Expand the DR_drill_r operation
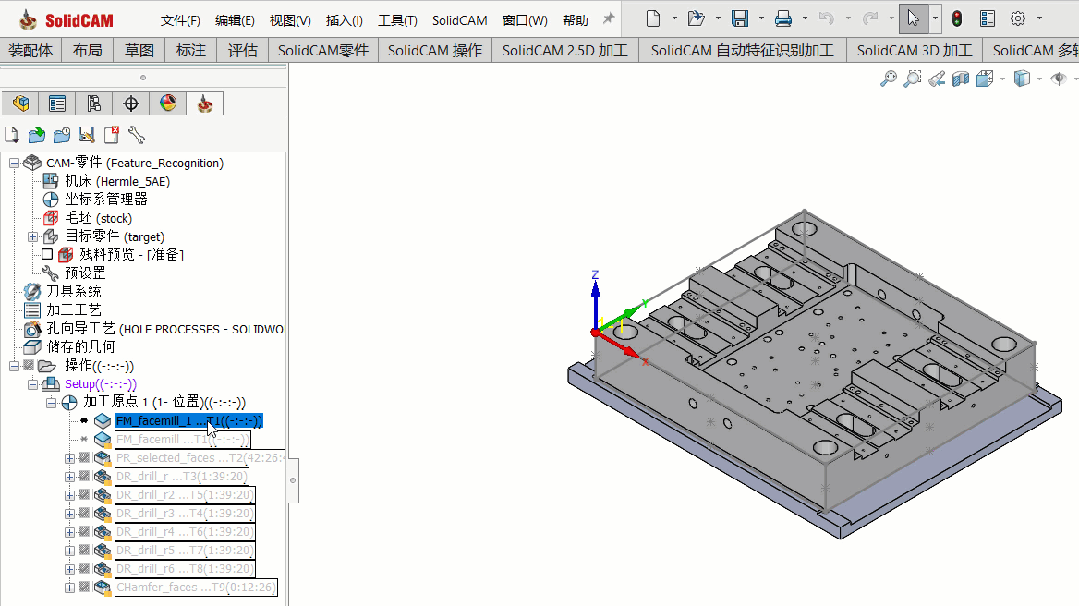Screen dimensions: 1079x606 click(70, 477)
